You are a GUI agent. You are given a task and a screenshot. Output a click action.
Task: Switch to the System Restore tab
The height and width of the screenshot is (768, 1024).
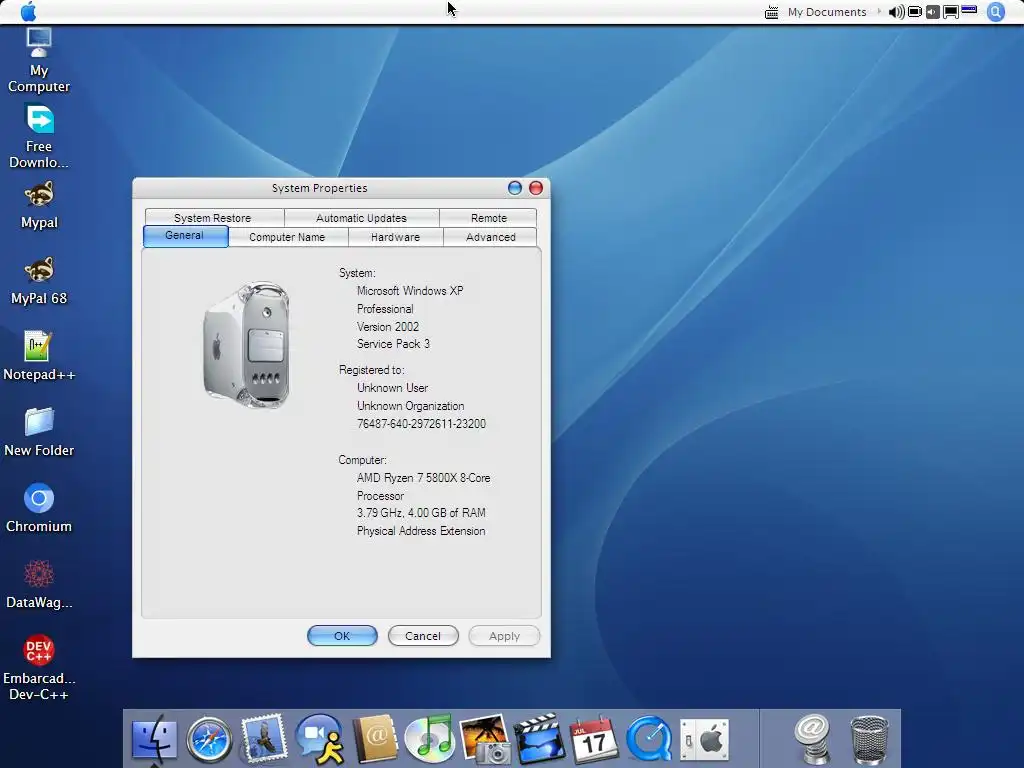214,217
